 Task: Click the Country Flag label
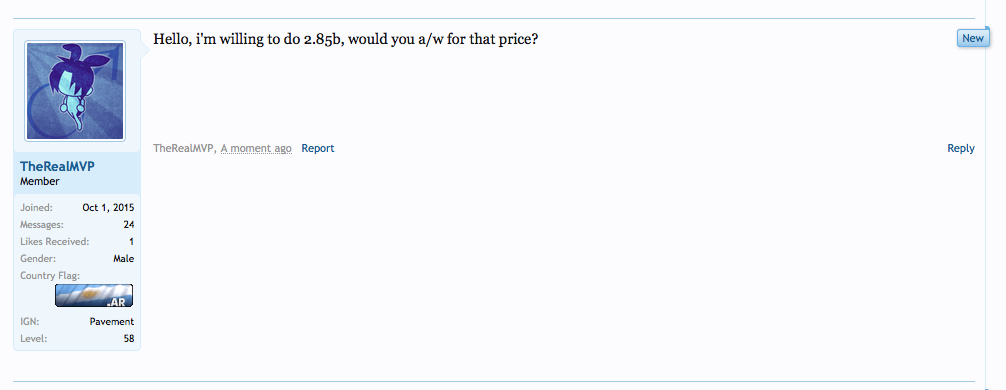coord(50,276)
